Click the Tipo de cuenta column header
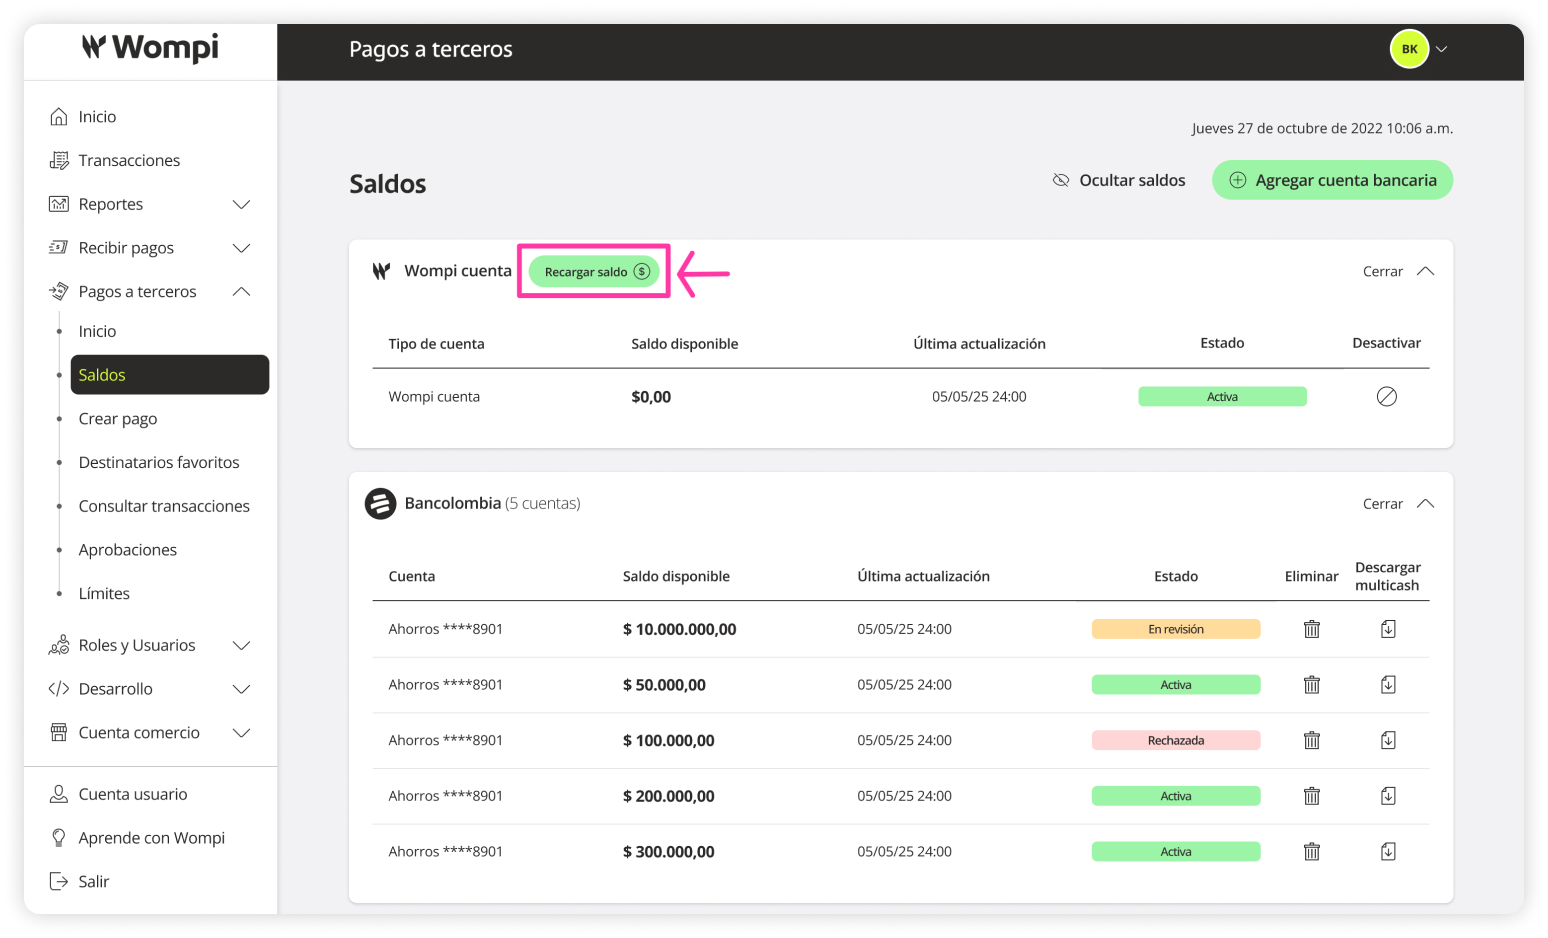 436,344
